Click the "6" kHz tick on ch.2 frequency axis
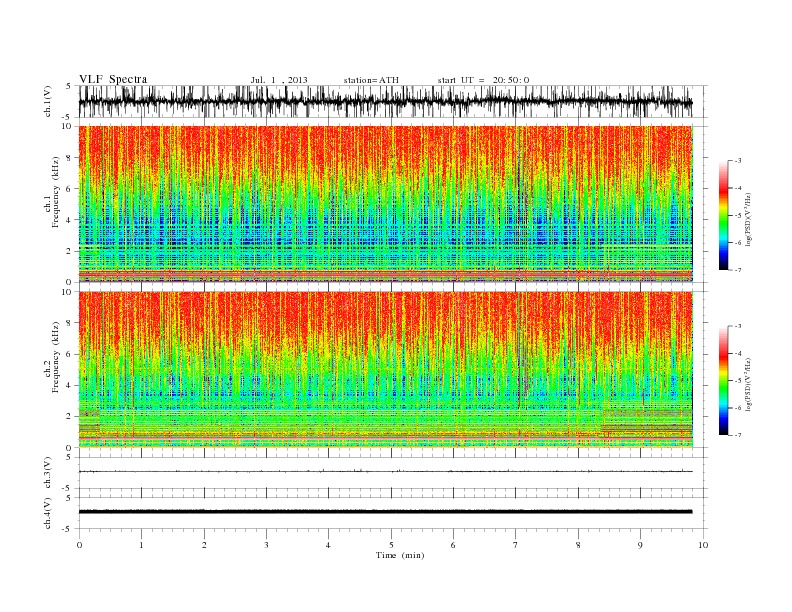 tap(70, 354)
